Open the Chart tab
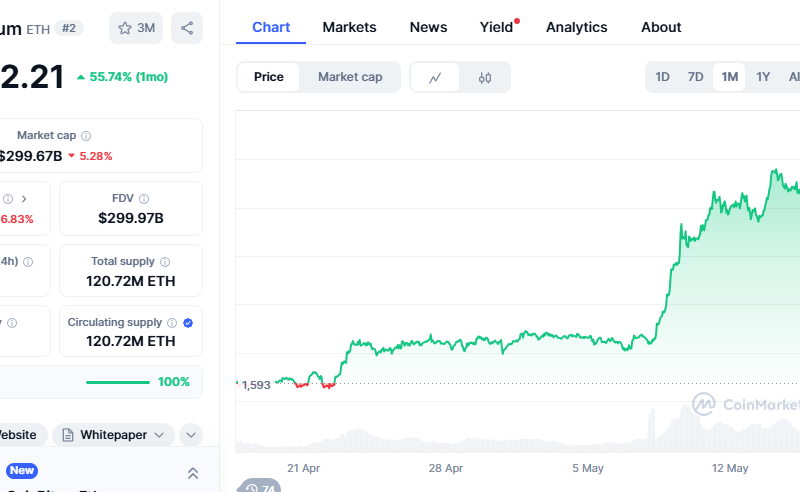This screenshot has height=492, width=800. 271,28
